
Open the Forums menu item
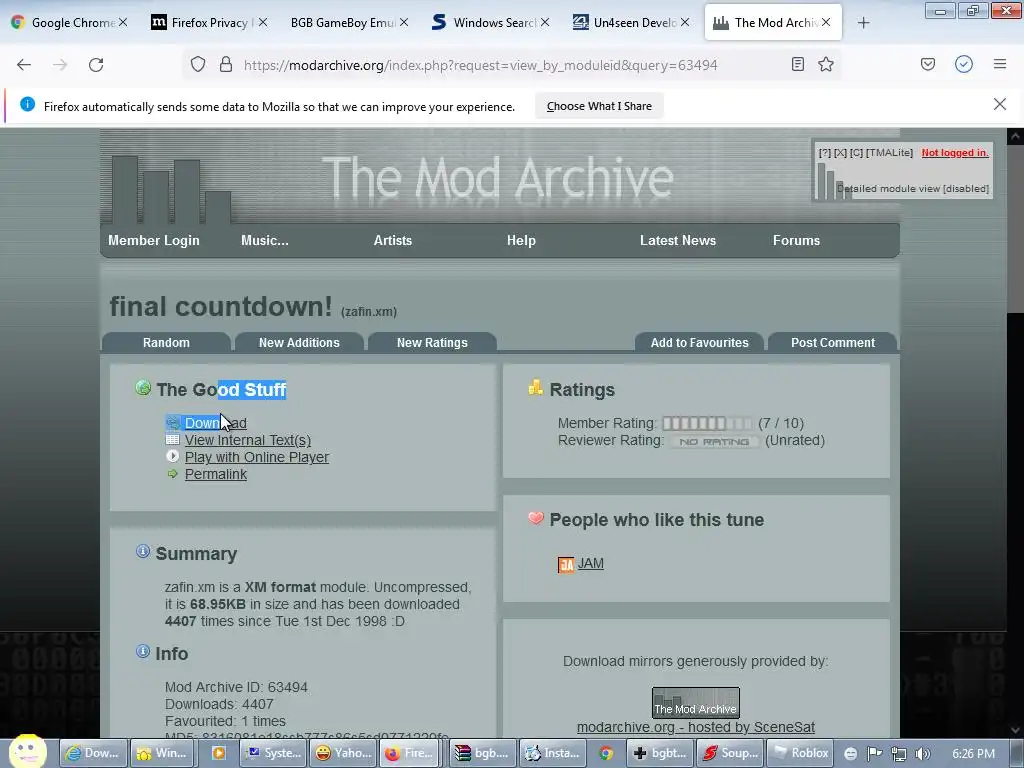click(796, 240)
